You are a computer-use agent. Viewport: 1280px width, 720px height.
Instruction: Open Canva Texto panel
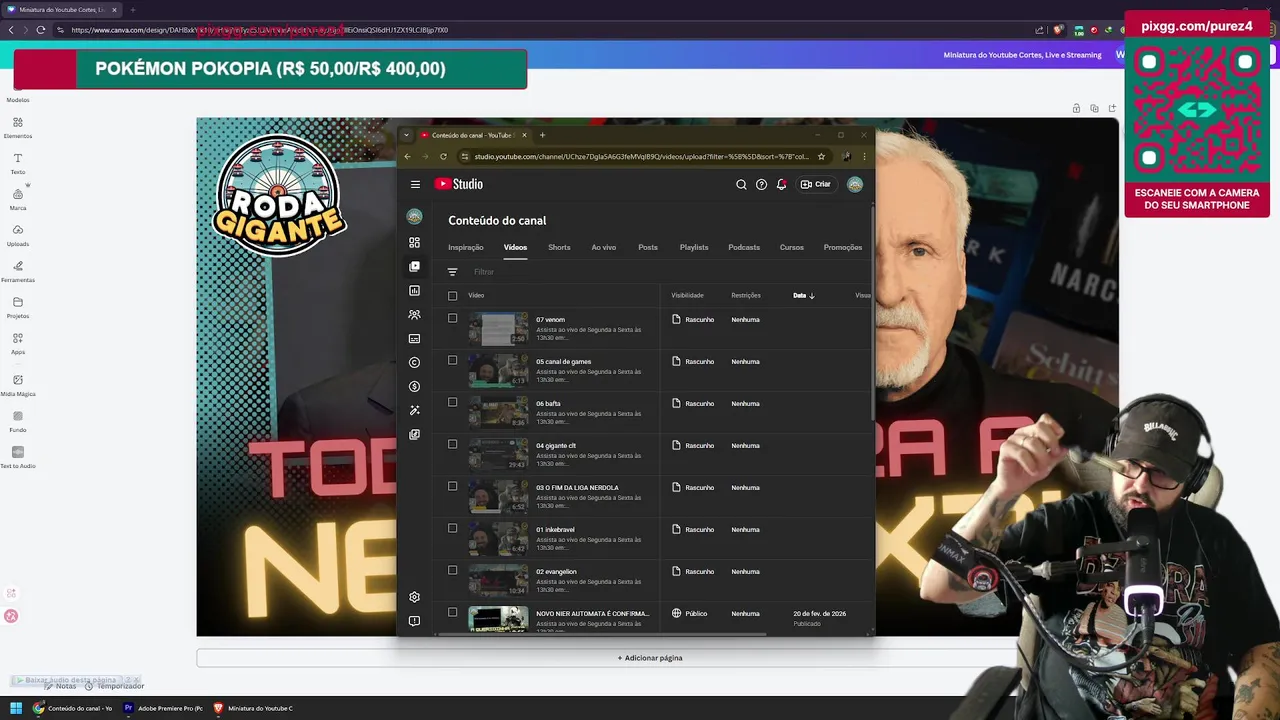click(18, 163)
